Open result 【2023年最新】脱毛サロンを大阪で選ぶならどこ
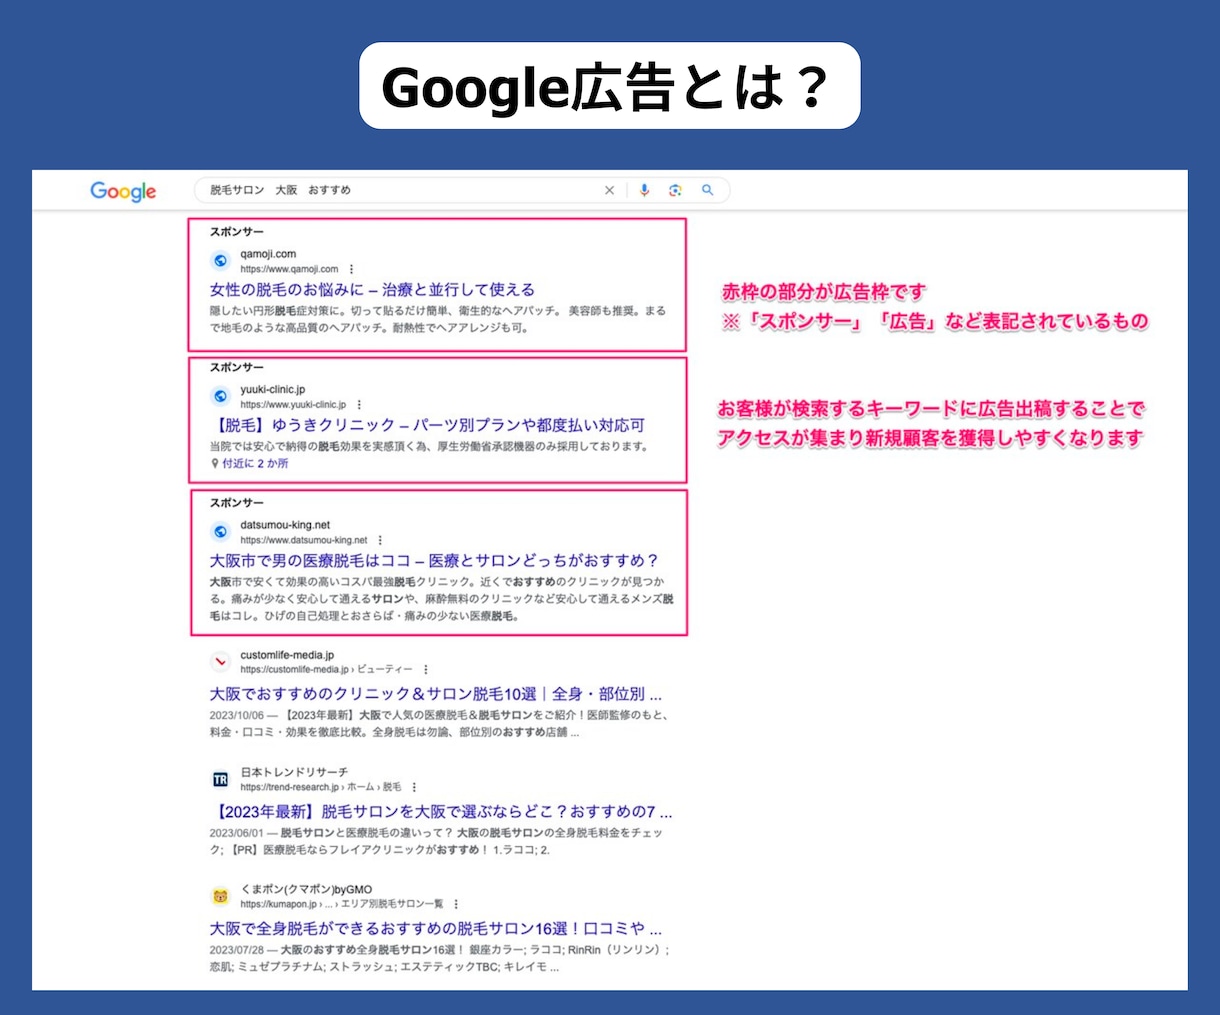The height and width of the screenshot is (1015, 1220). [441, 811]
